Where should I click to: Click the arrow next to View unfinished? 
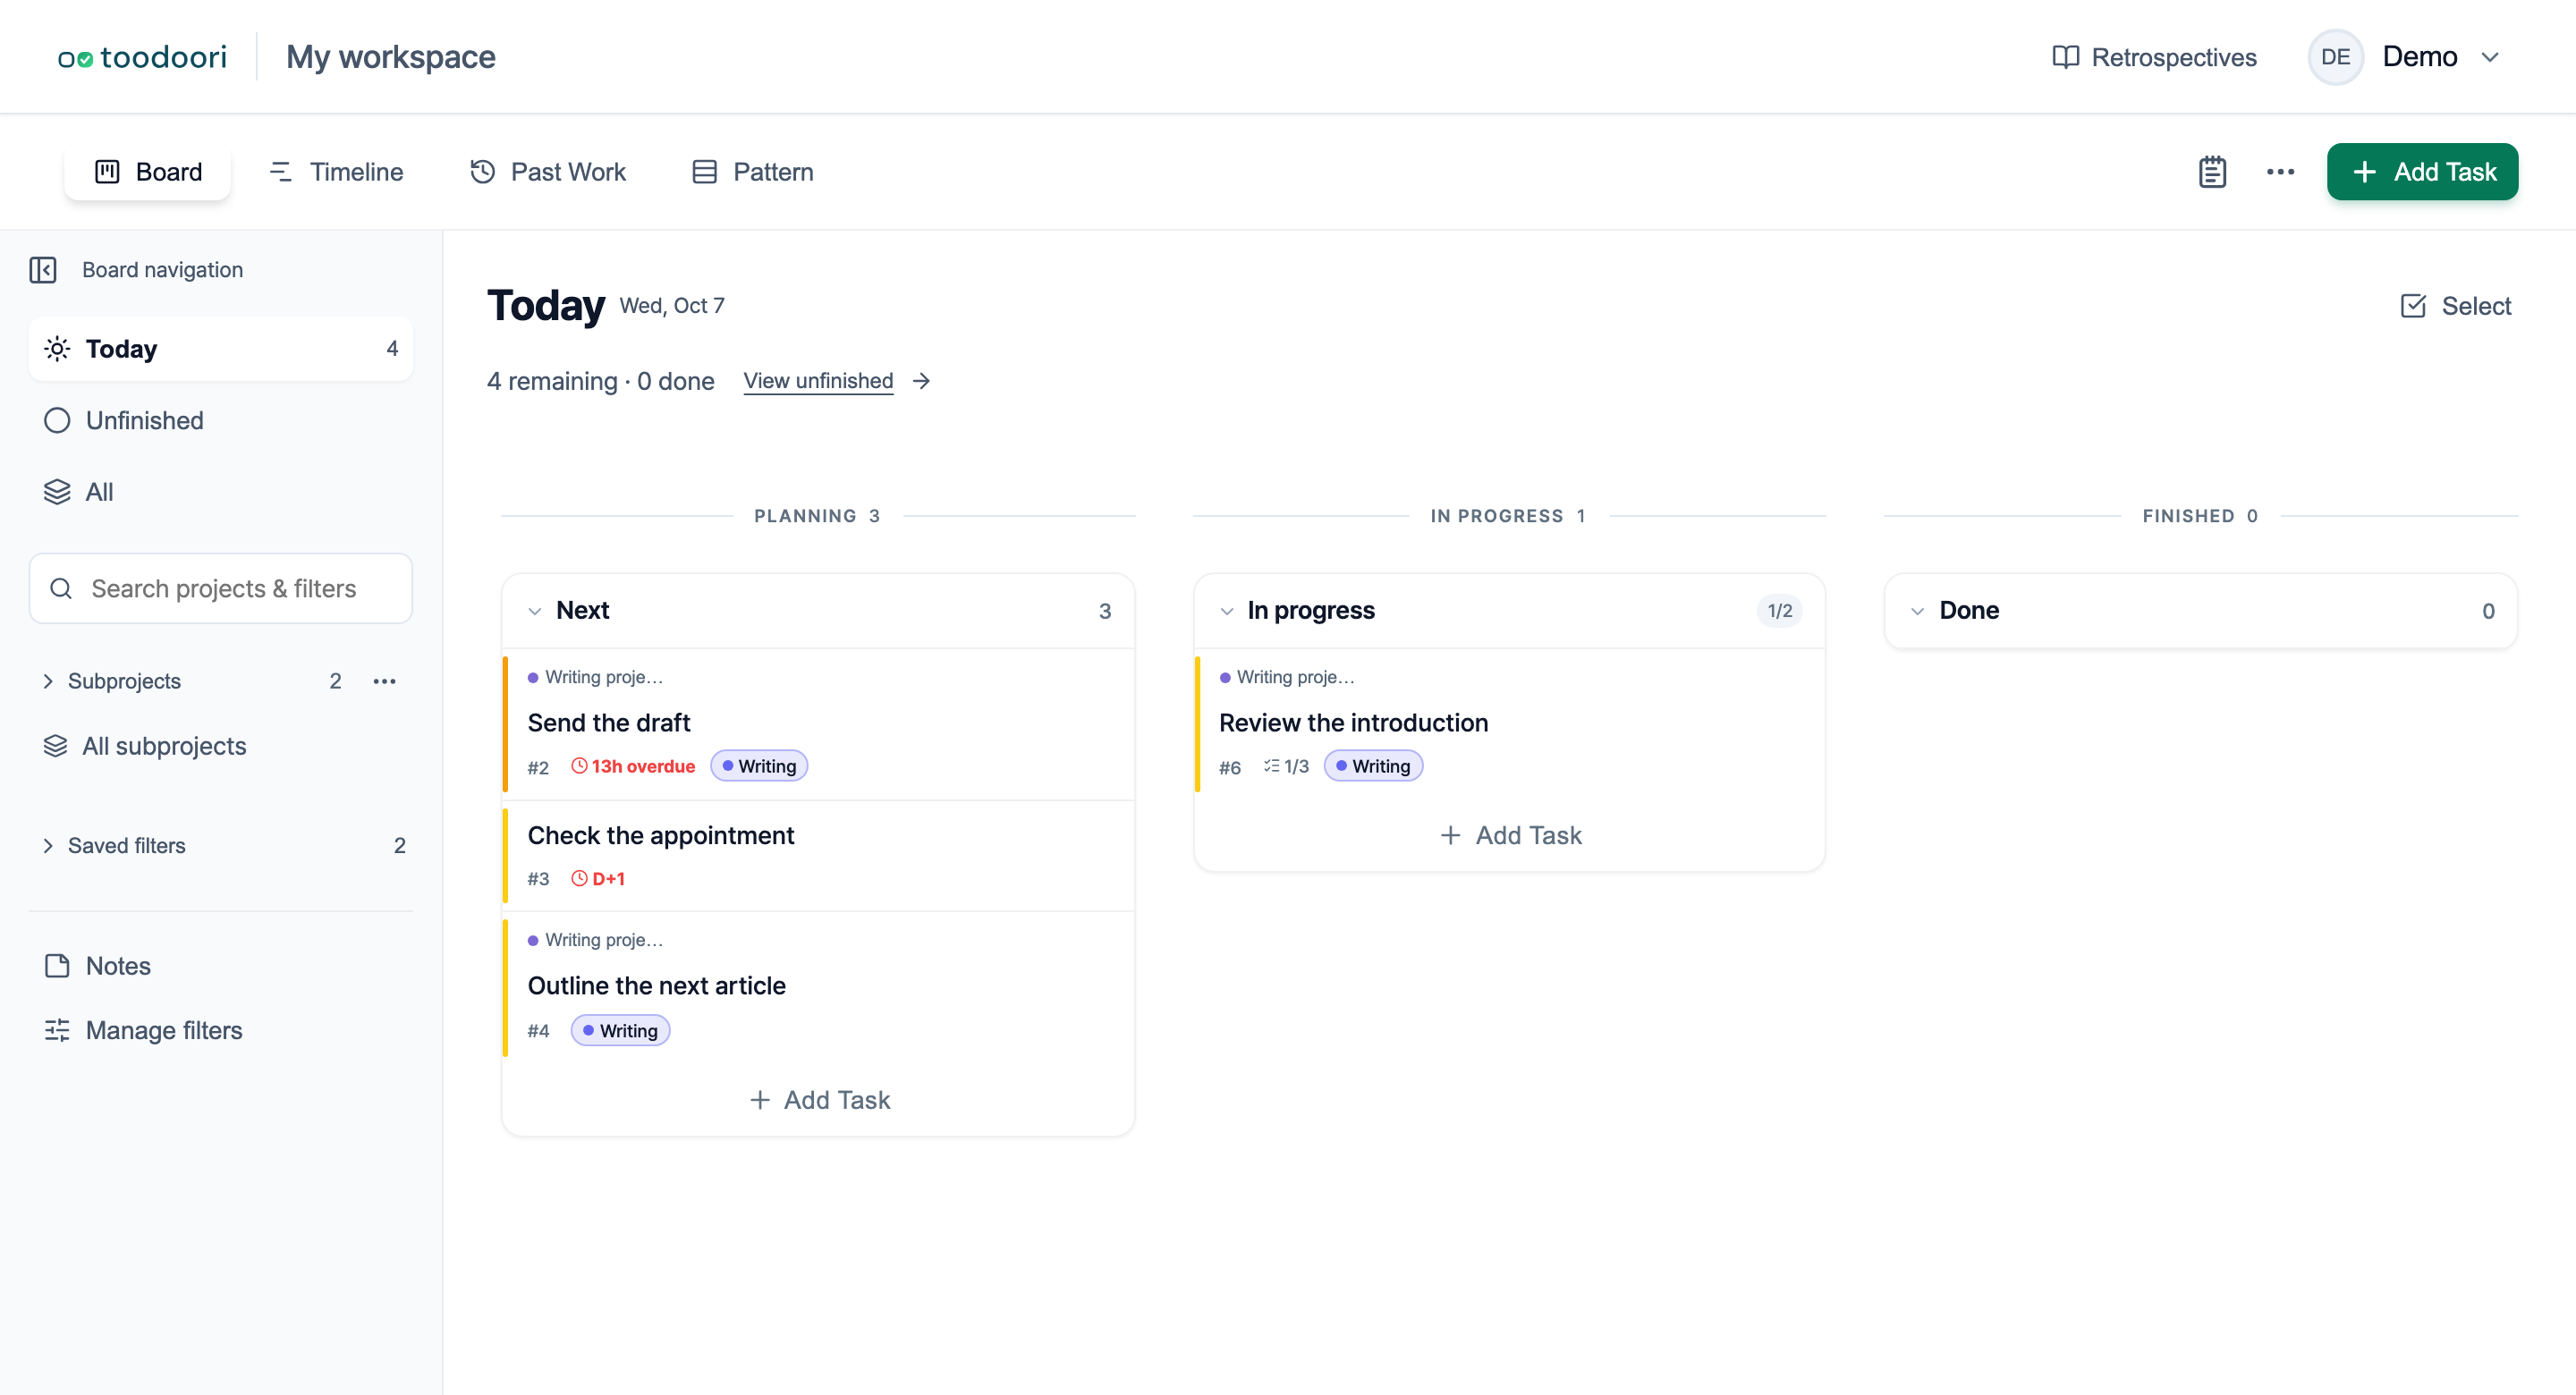click(922, 381)
